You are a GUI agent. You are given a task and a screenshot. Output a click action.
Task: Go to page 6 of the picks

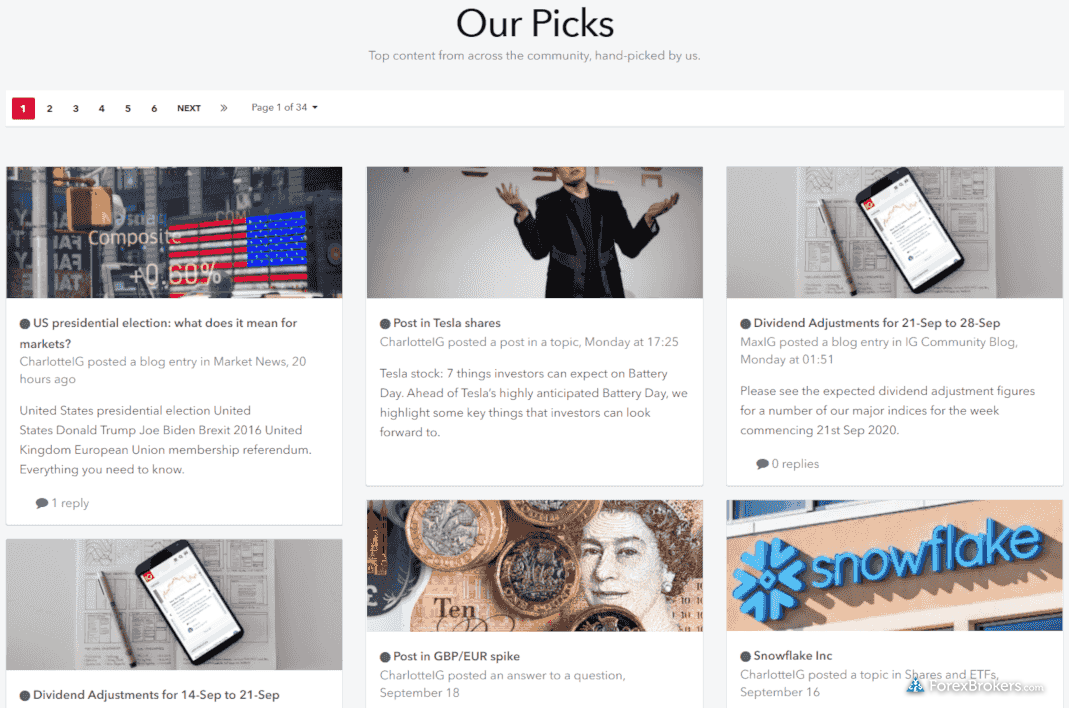tap(154, 108)
